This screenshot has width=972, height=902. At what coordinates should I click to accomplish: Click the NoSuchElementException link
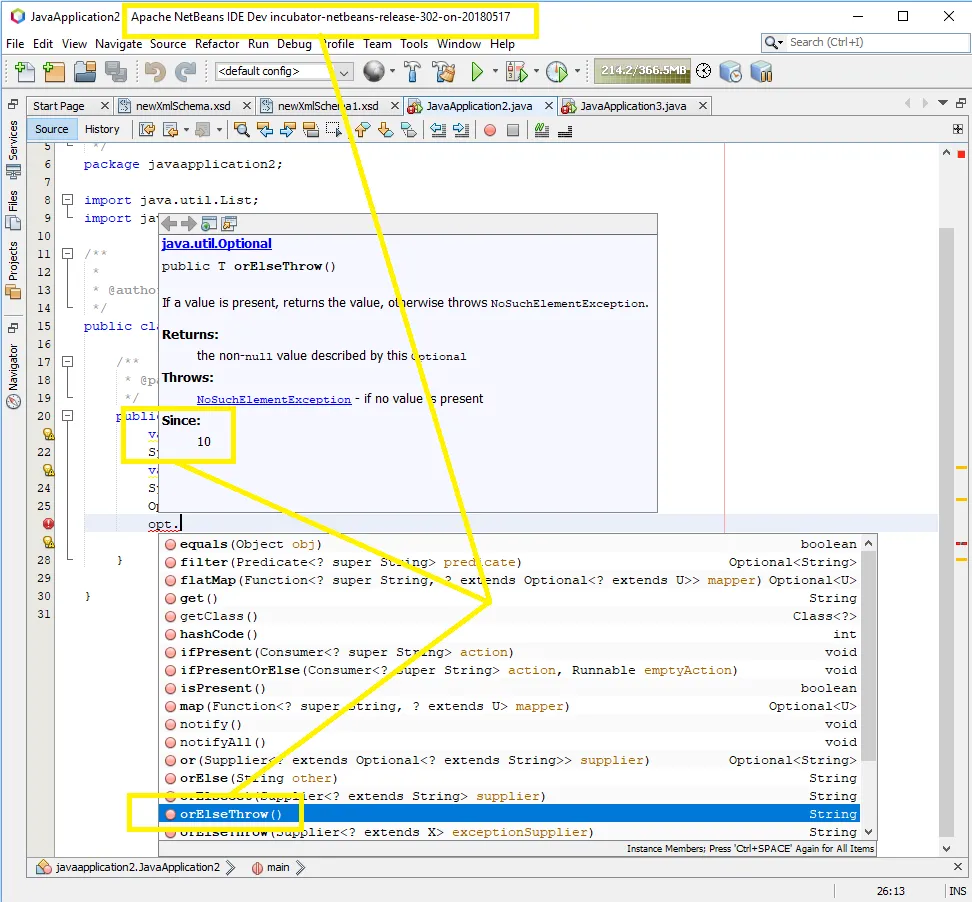coord(273,399)
